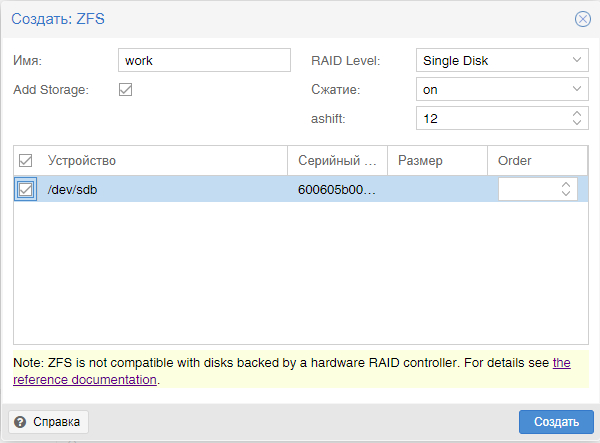Expand the Сжатие compression dropdown

click(x=577, y=89)
